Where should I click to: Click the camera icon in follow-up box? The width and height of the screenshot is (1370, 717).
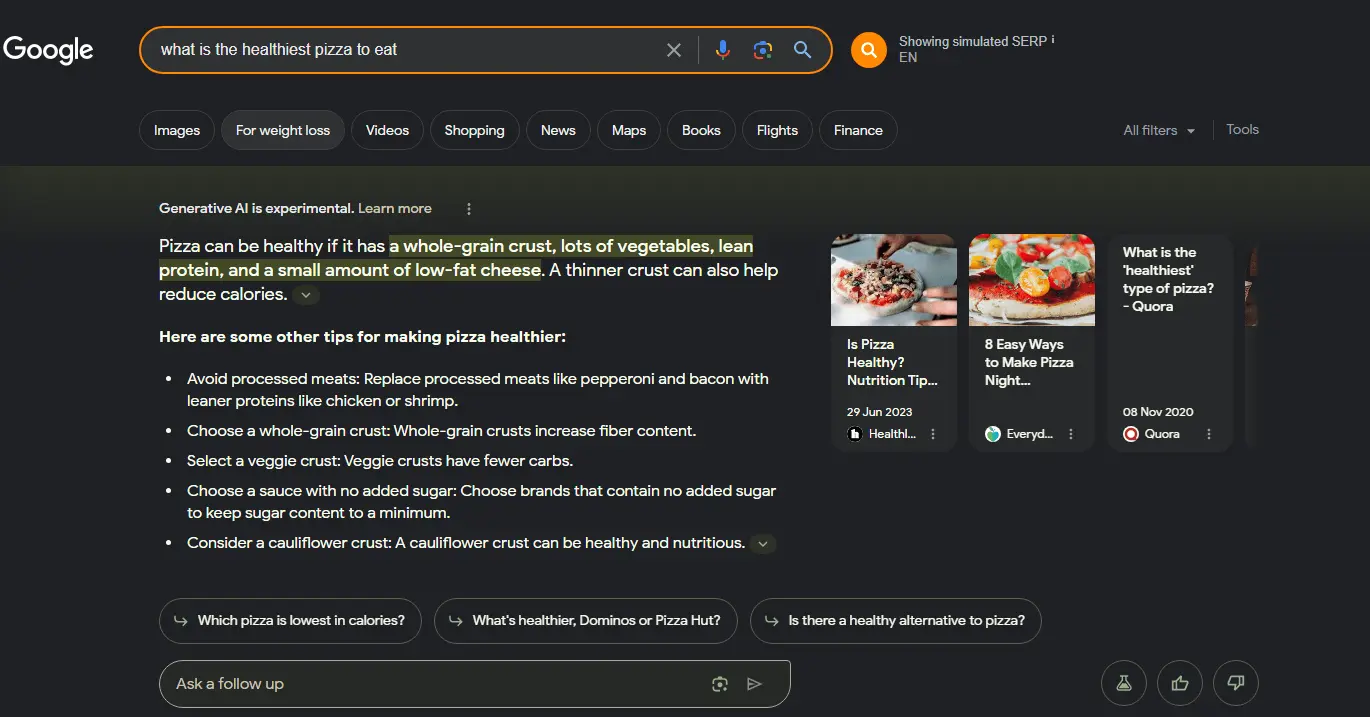click(x=719, y=684)
